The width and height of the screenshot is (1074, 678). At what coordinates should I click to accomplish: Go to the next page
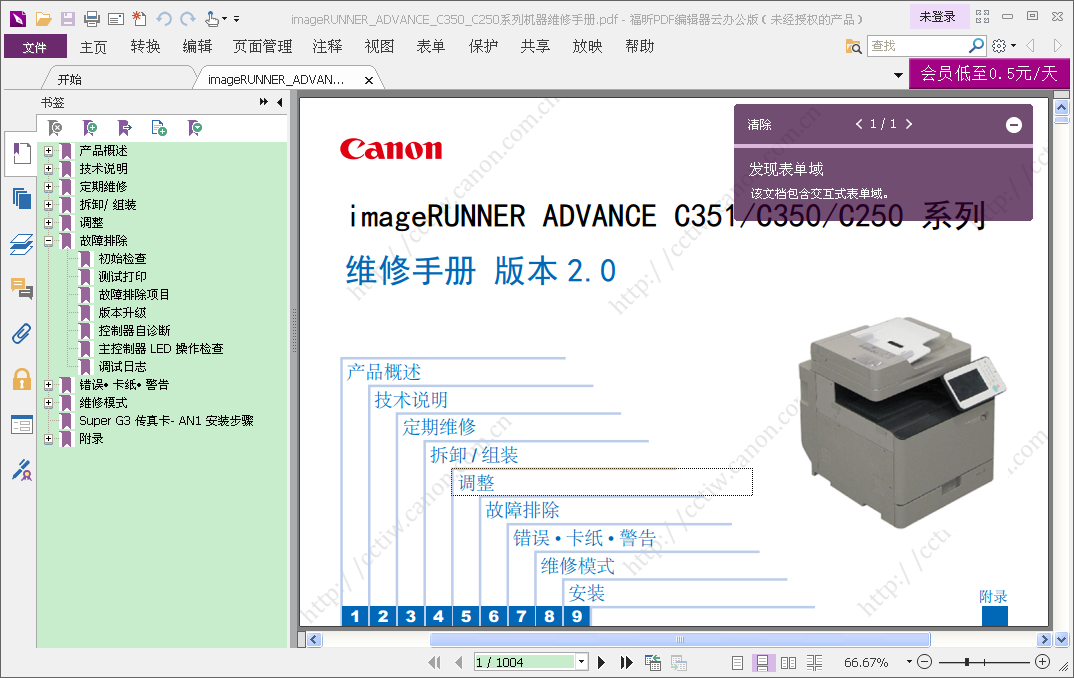[601, 662]
